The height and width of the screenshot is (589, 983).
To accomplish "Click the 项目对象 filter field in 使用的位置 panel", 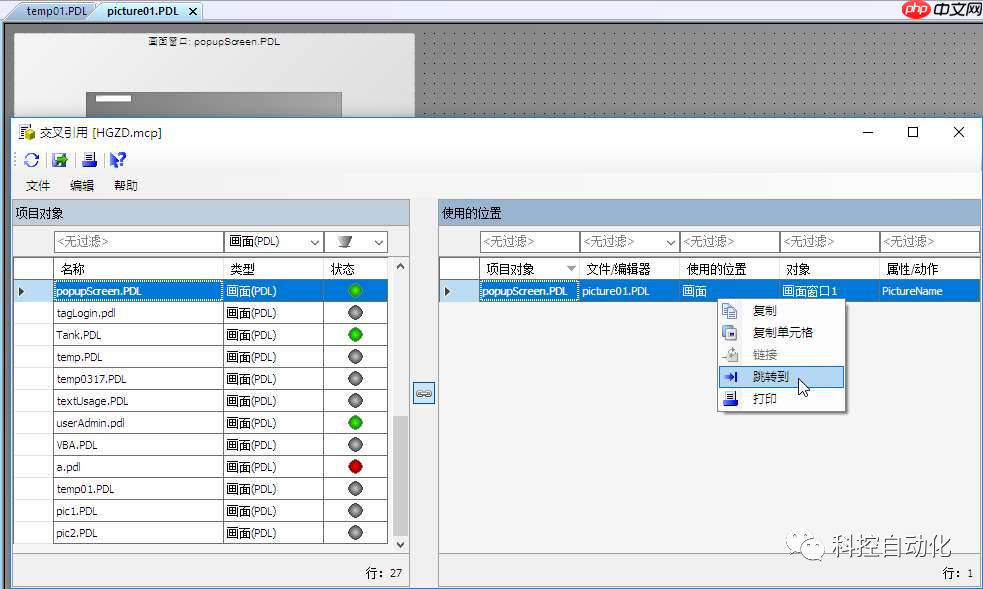I will click(530, 242).
